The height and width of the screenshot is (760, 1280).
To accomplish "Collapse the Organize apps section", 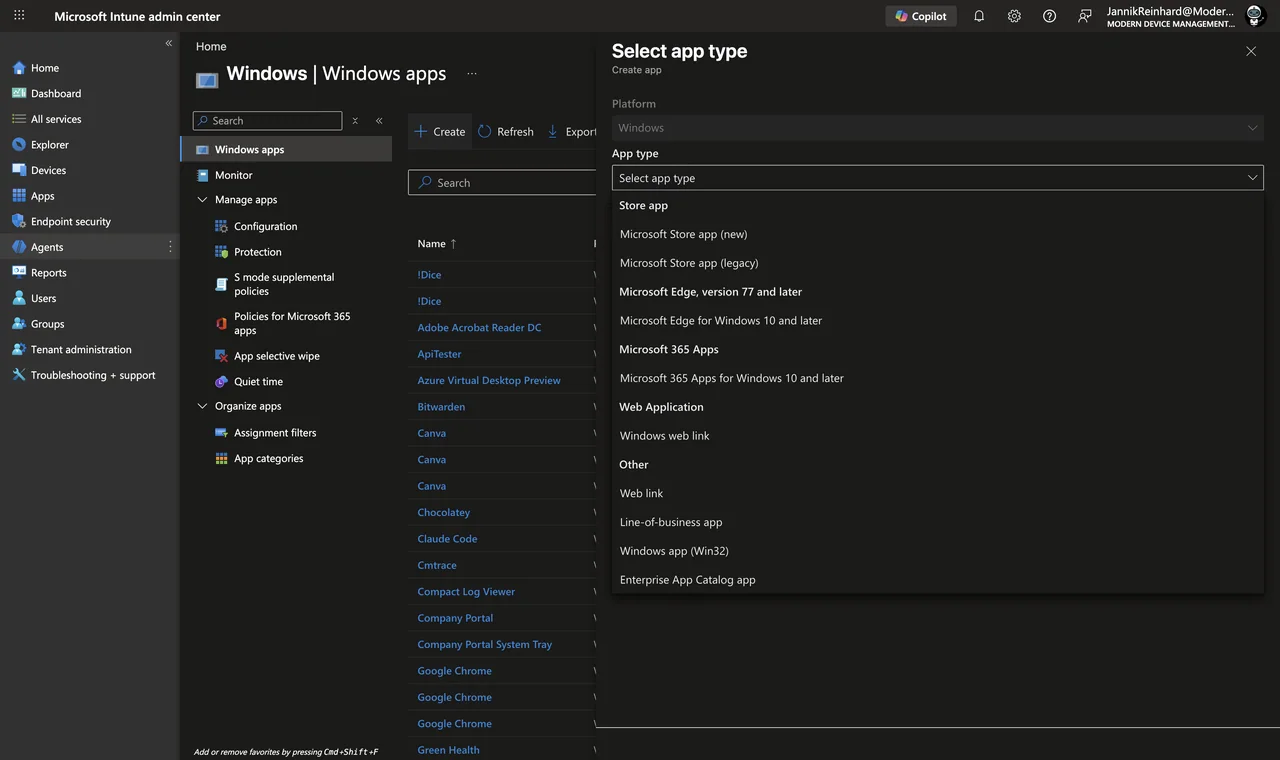I will click(x=202, y=406).
